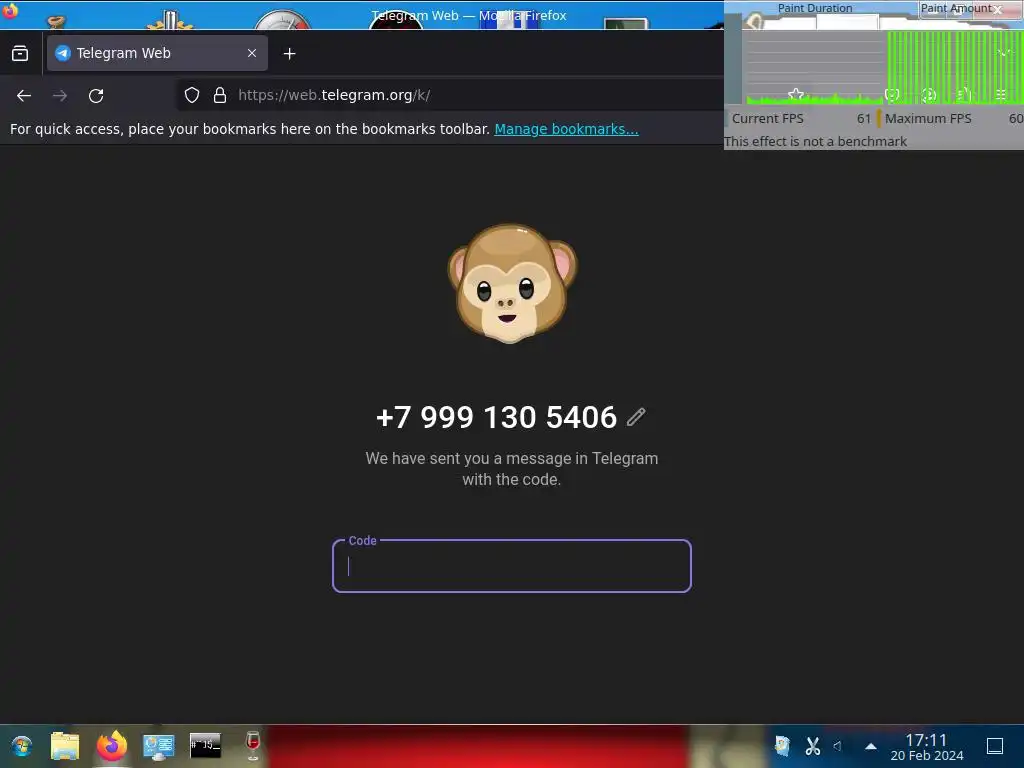This screenshot has height=768, width=1024.
Task: Open the volume control tray icon
Action: coord(838,746)
